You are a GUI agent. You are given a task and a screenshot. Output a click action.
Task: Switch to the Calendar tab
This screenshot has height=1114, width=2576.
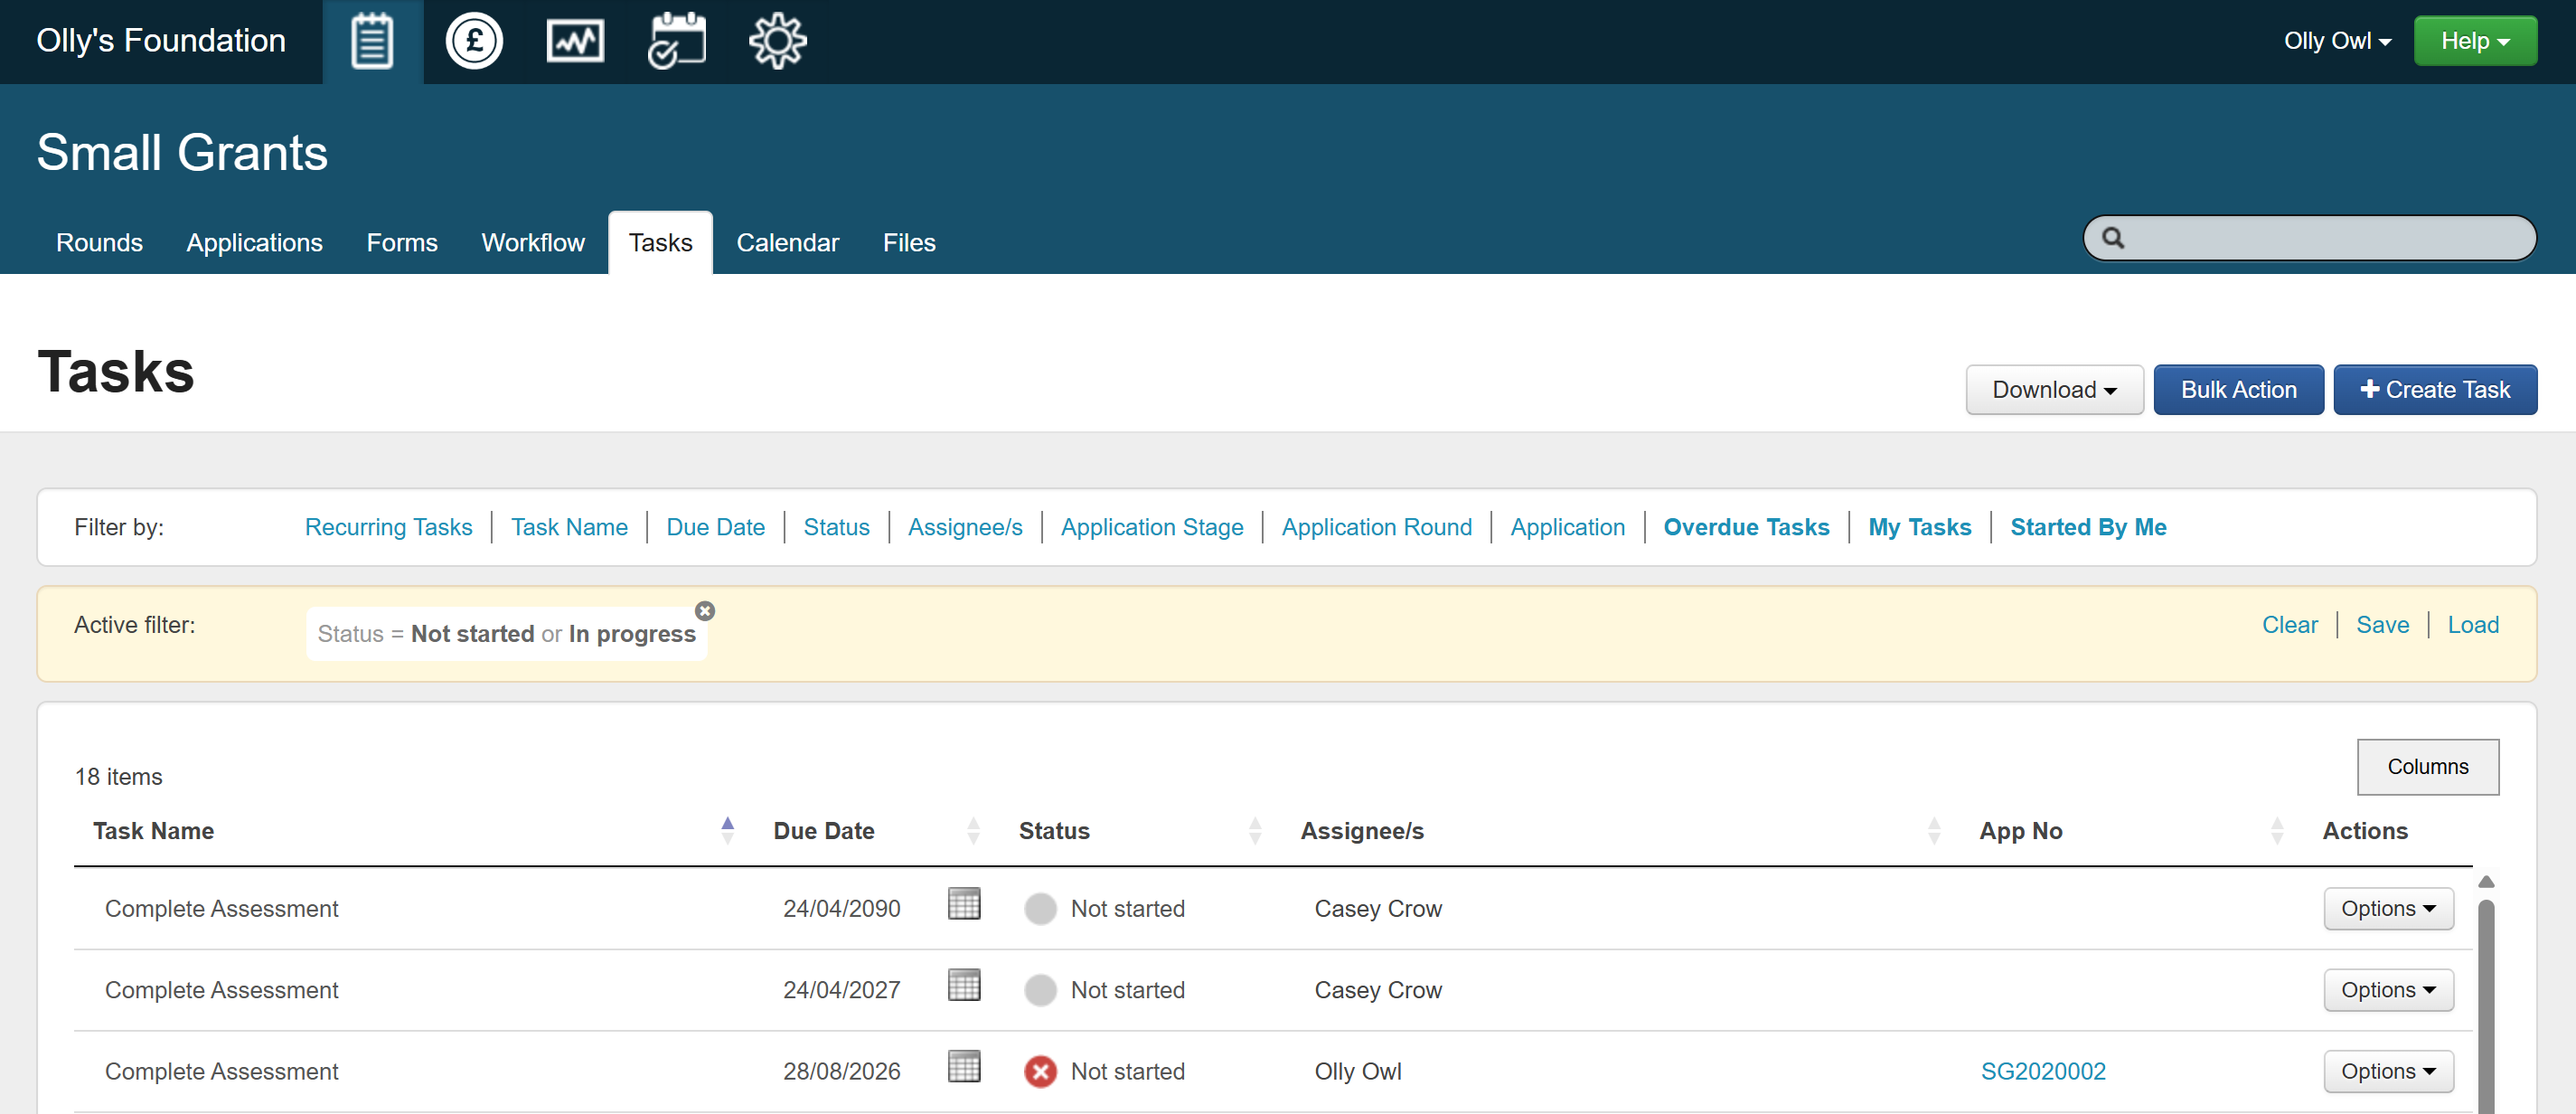[x=787, y=243]
